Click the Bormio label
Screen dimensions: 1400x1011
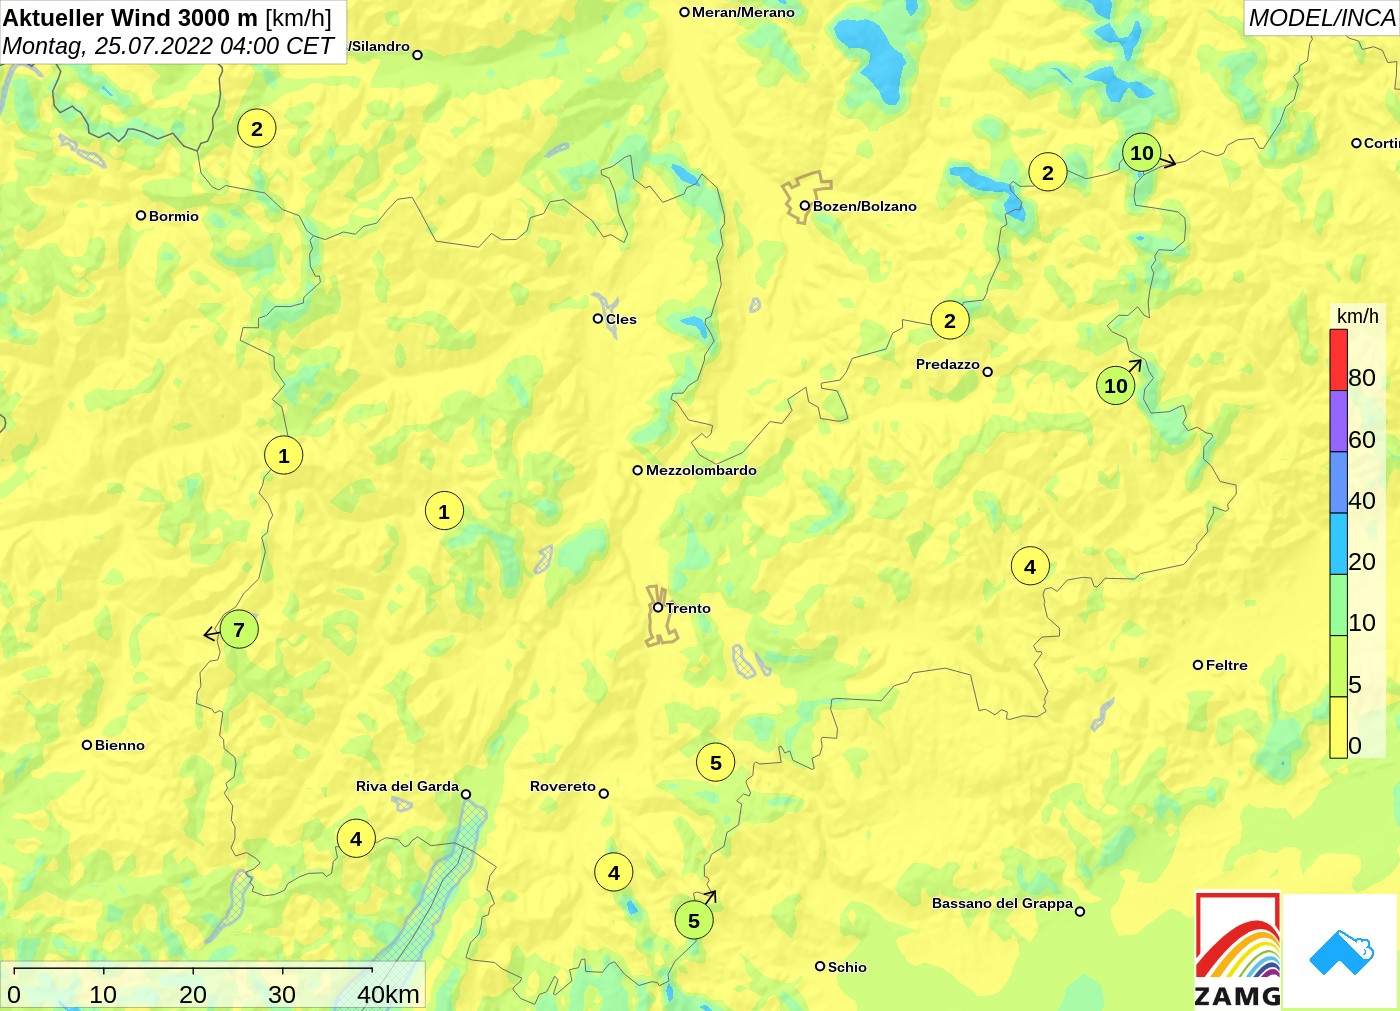click(174, 216)
